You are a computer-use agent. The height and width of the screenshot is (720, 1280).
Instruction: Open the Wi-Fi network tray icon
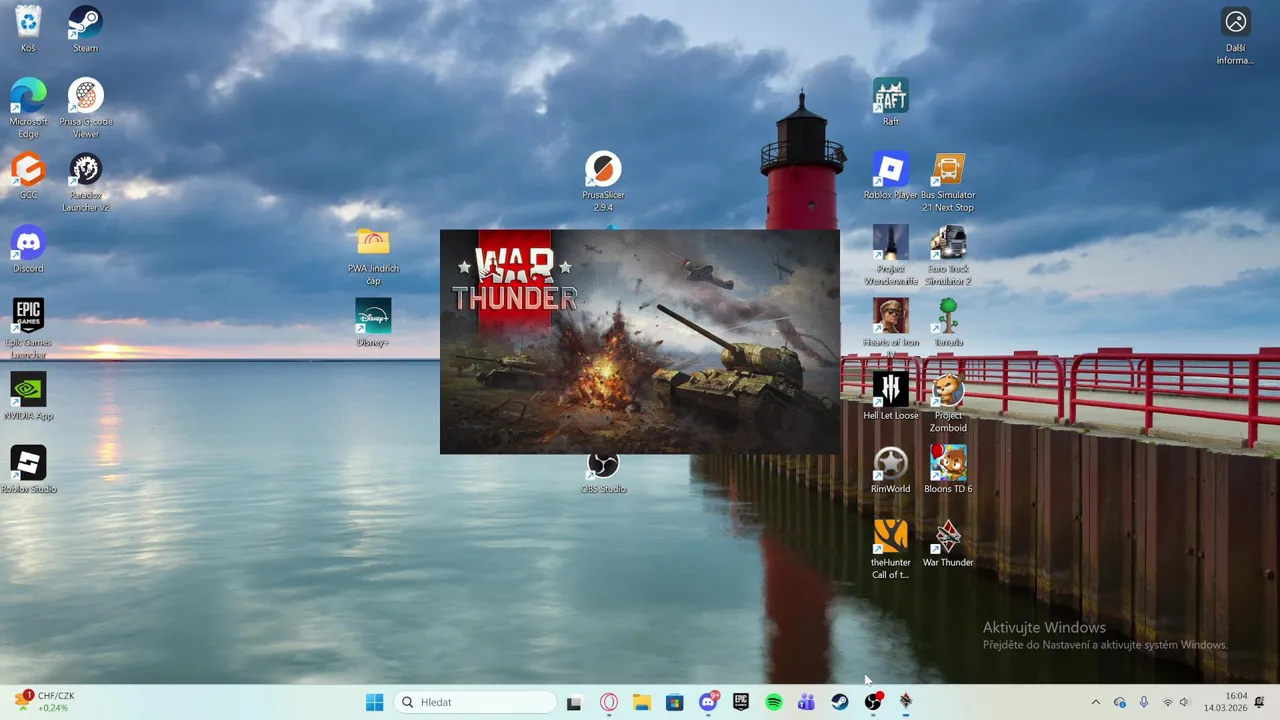[x=1167, y=702]
